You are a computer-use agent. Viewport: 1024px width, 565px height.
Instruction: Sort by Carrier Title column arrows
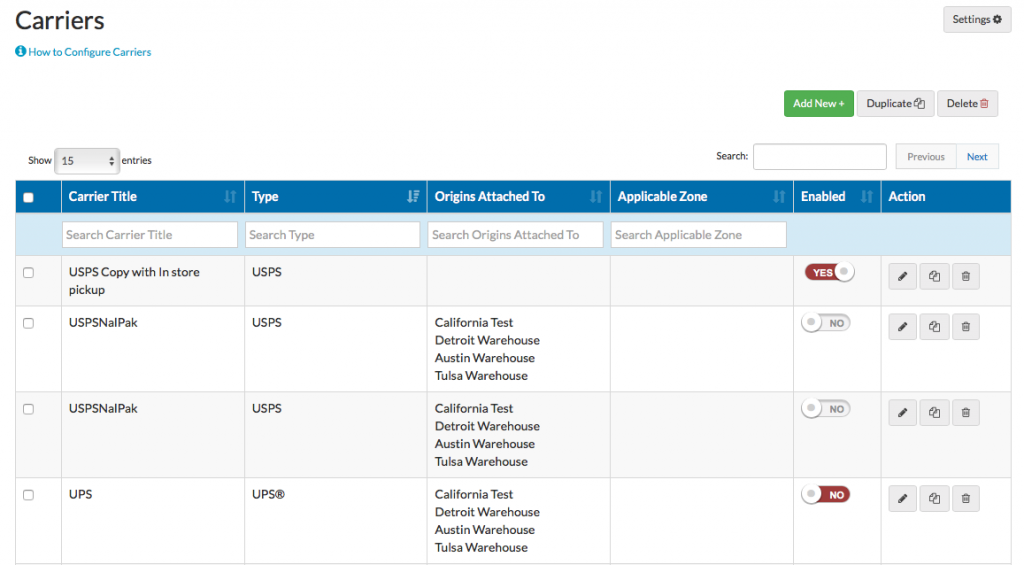click(230, 197)
